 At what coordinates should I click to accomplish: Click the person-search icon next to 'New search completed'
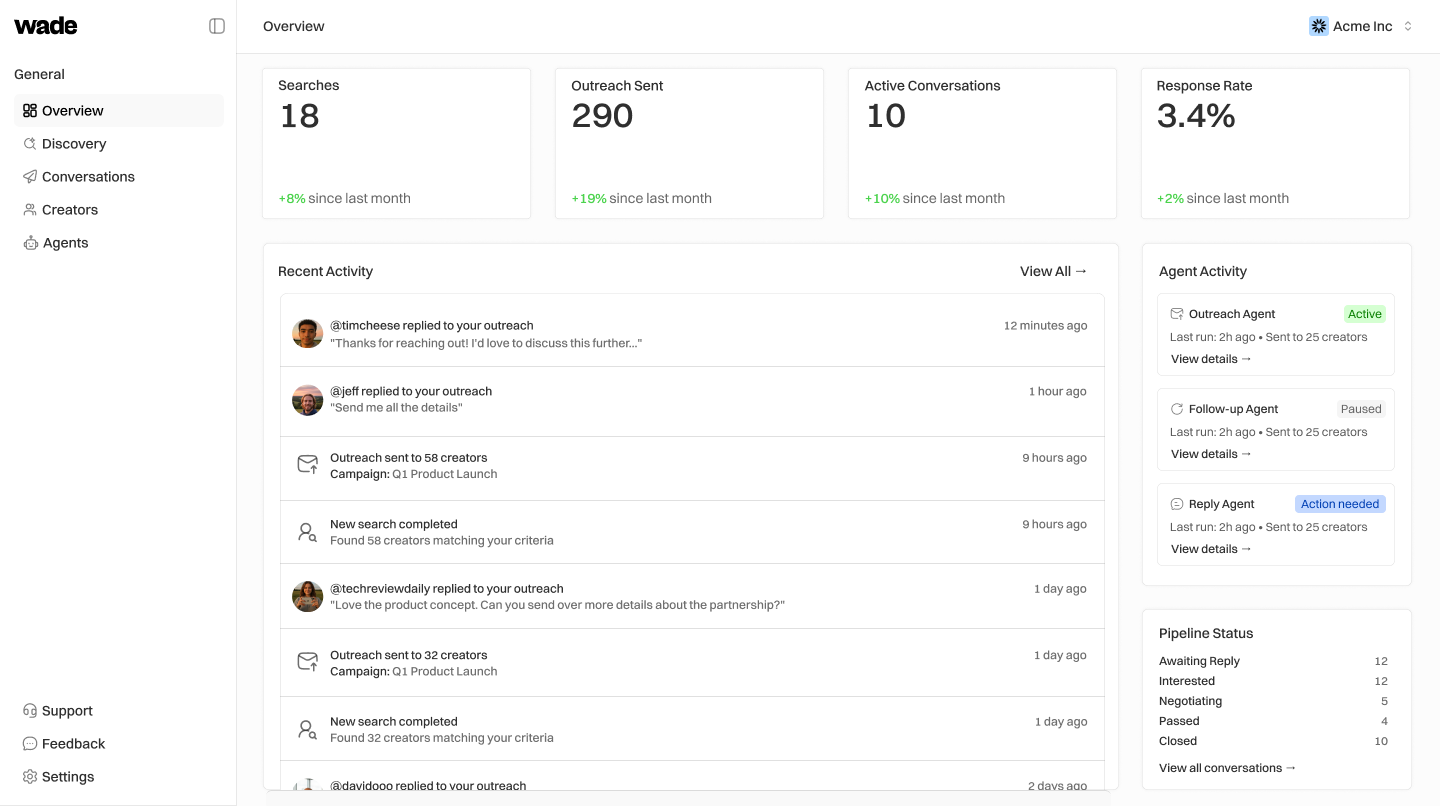(x=307, y=531)
